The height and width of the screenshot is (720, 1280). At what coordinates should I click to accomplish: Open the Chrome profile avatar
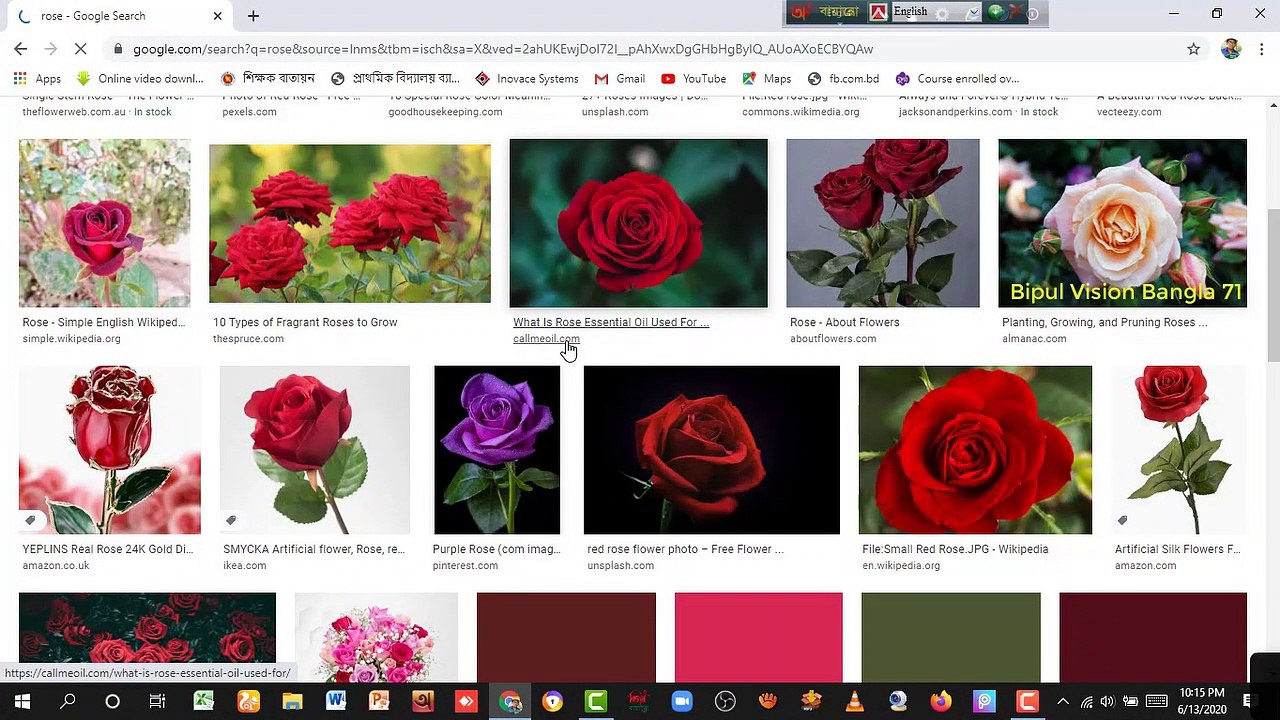(1231, 48)
